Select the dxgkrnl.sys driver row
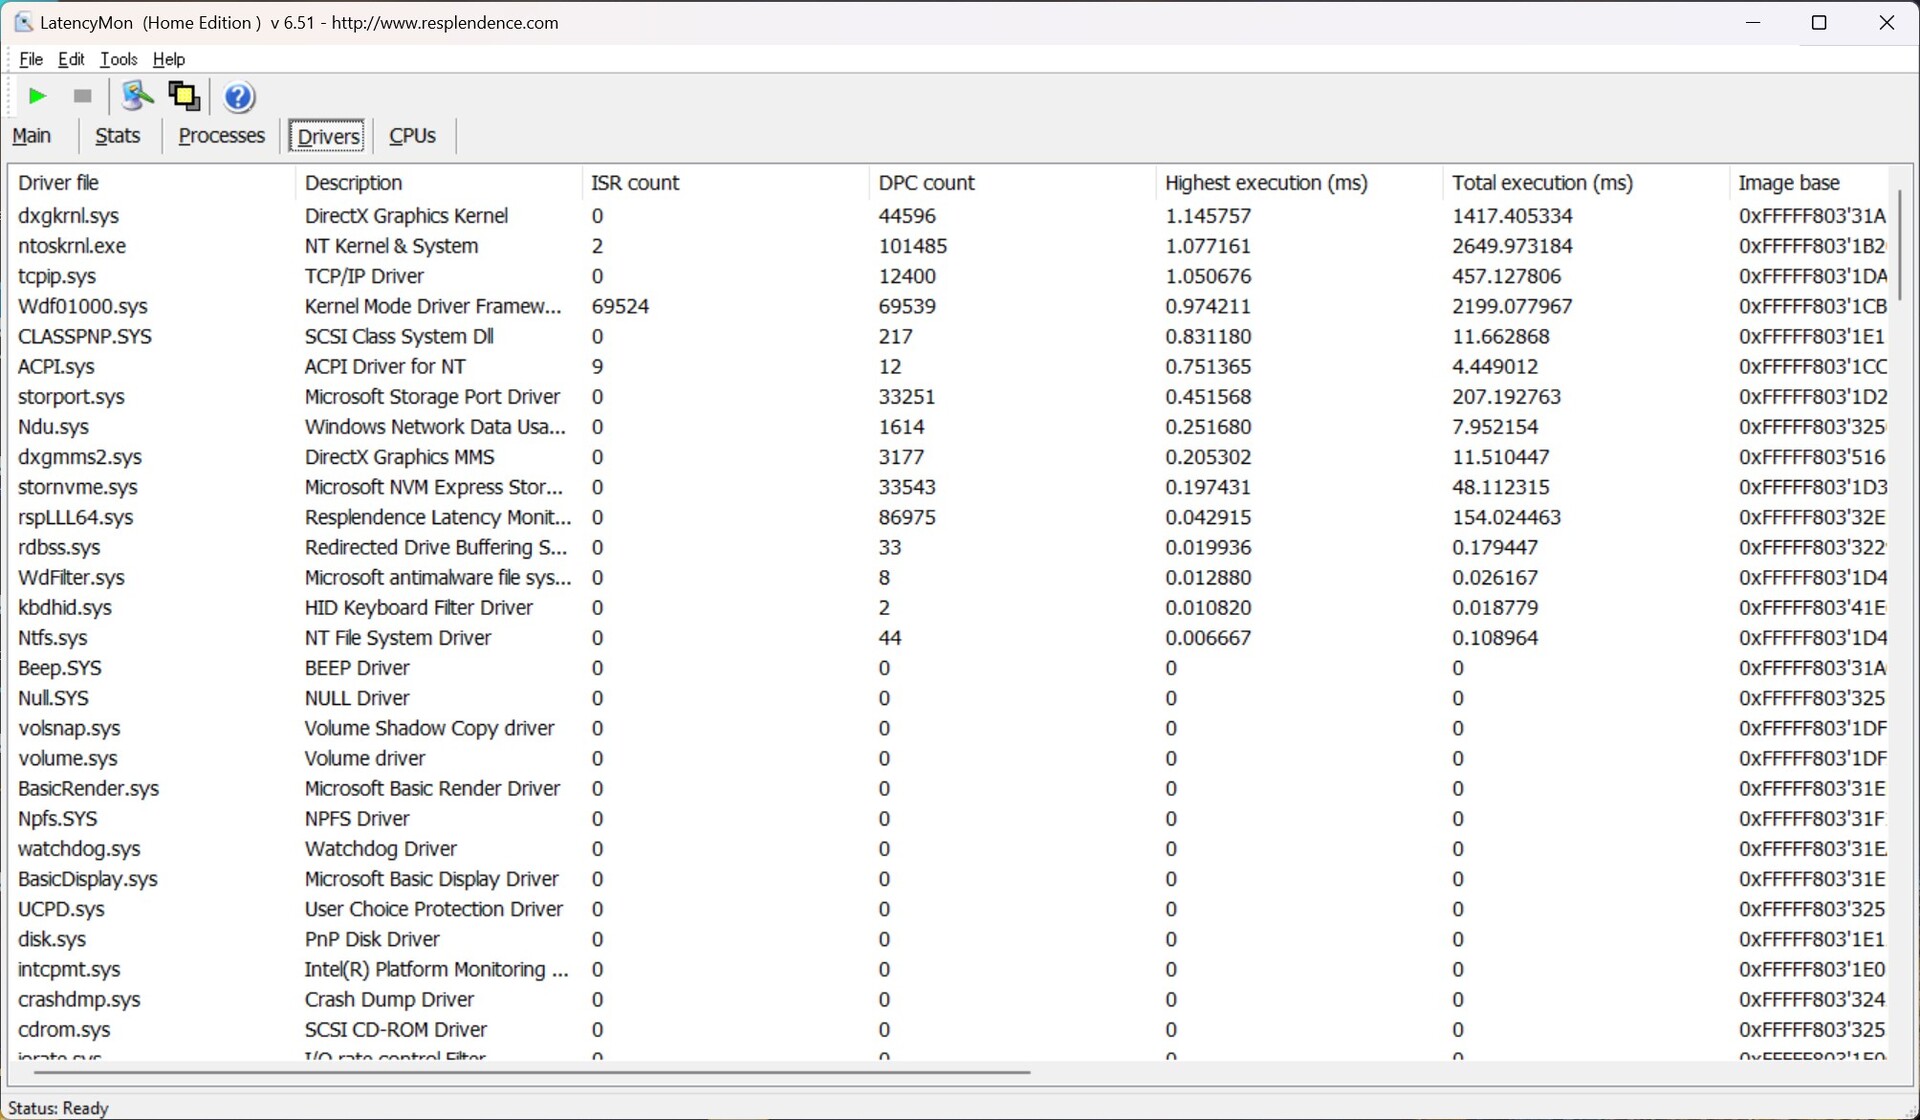1920x1120 pixels. click(x=68, y=216)
